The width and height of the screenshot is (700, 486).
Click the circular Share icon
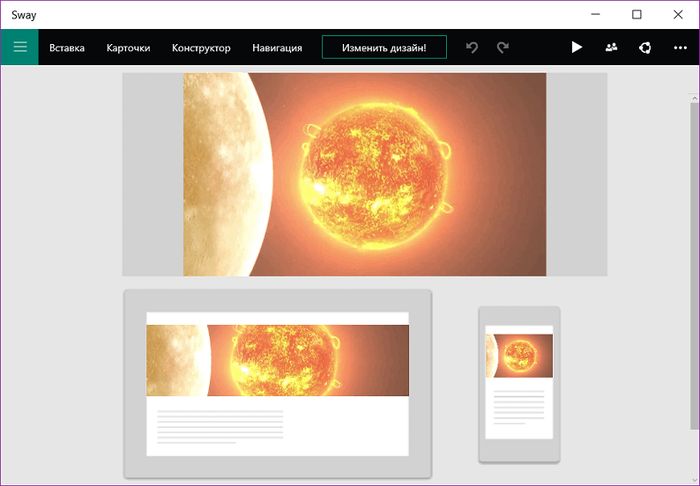pos(645,47)
